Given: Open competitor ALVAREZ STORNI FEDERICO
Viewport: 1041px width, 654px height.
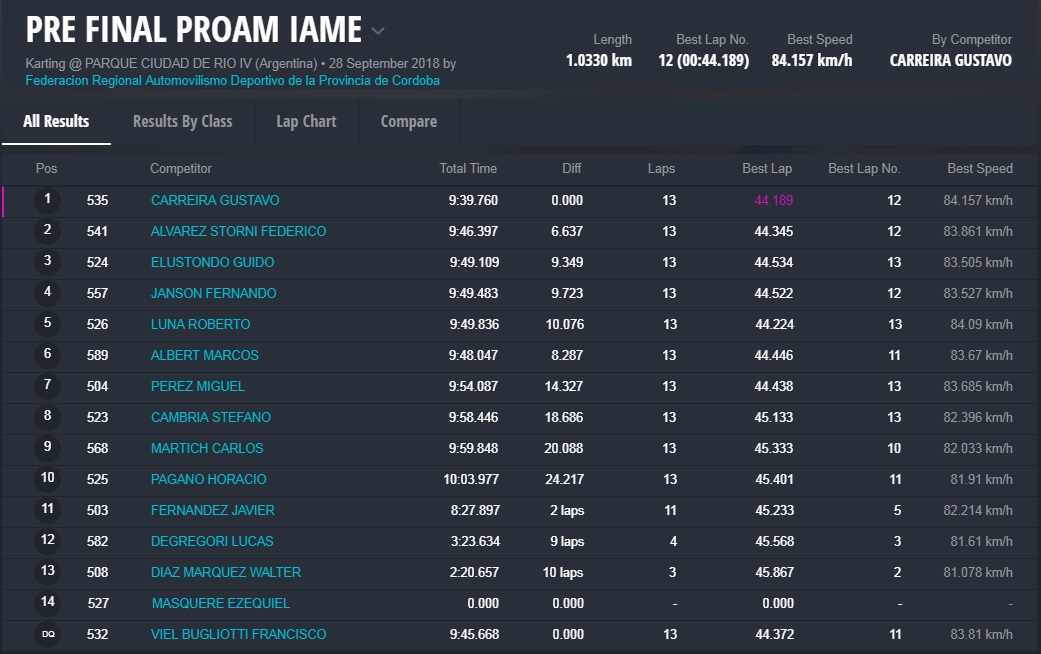Looking at the screenshot, I should 238,231.
